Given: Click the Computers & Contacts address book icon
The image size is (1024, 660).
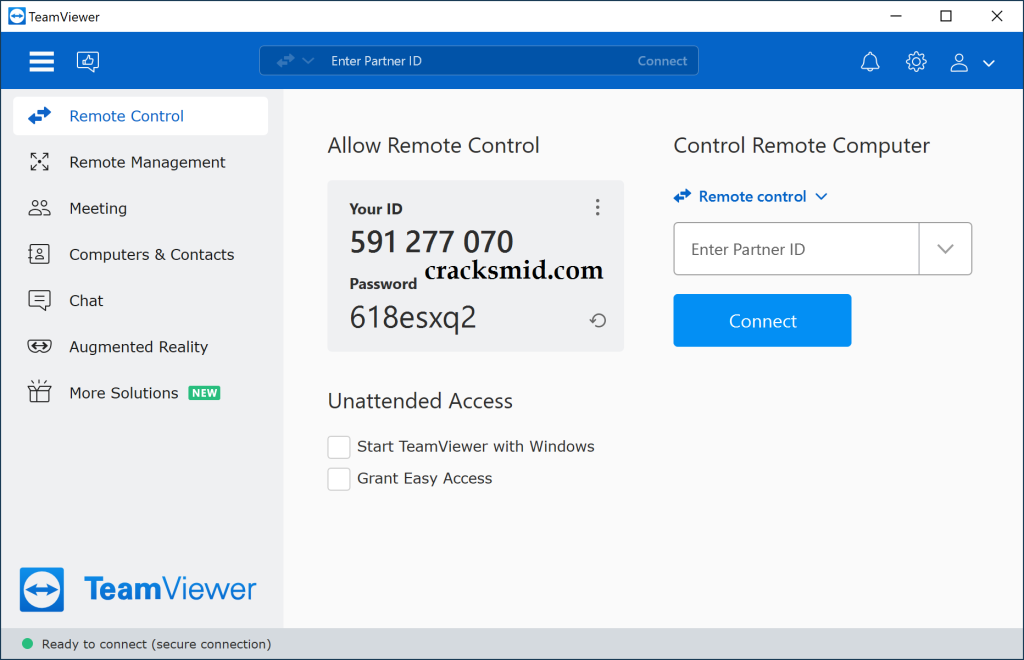Looking at the screenshot, I should coord(39,254).
